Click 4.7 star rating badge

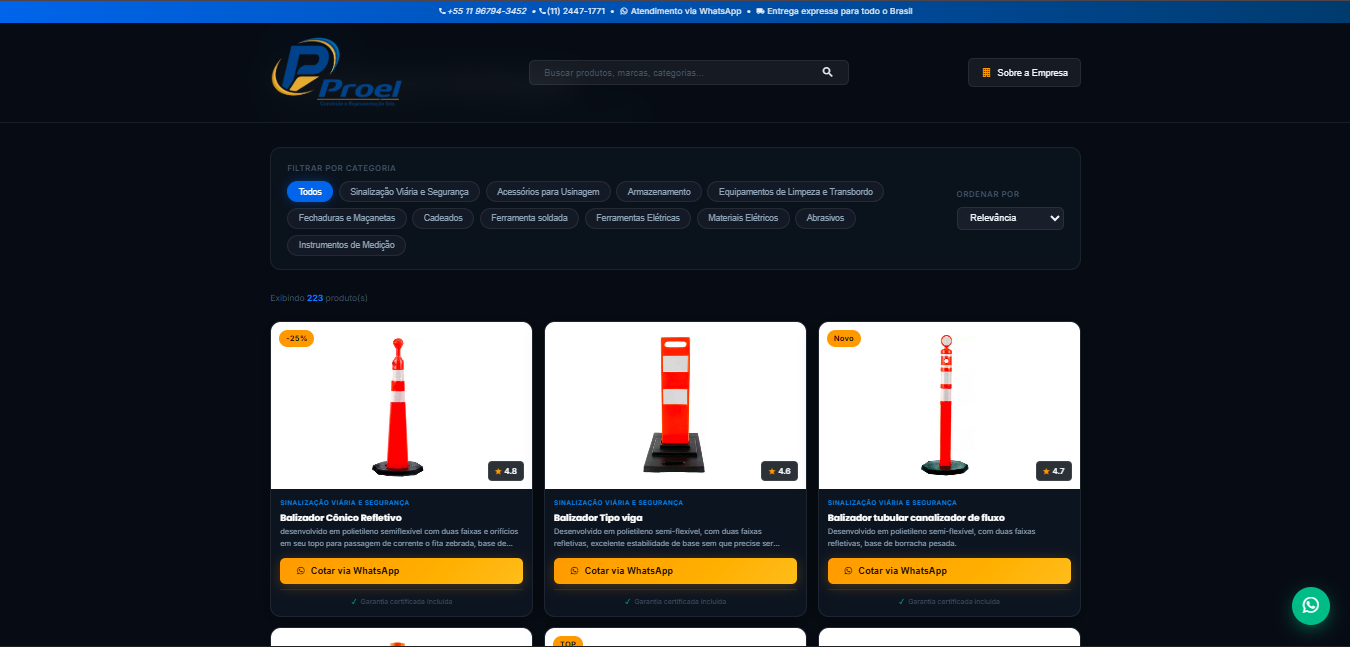tap(1054, 471)
